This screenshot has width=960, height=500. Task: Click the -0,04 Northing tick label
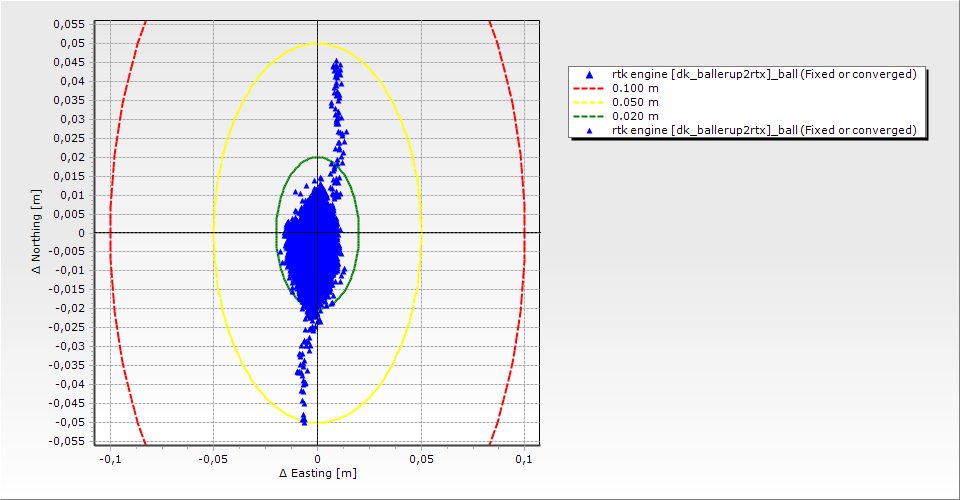pos(70,384)
